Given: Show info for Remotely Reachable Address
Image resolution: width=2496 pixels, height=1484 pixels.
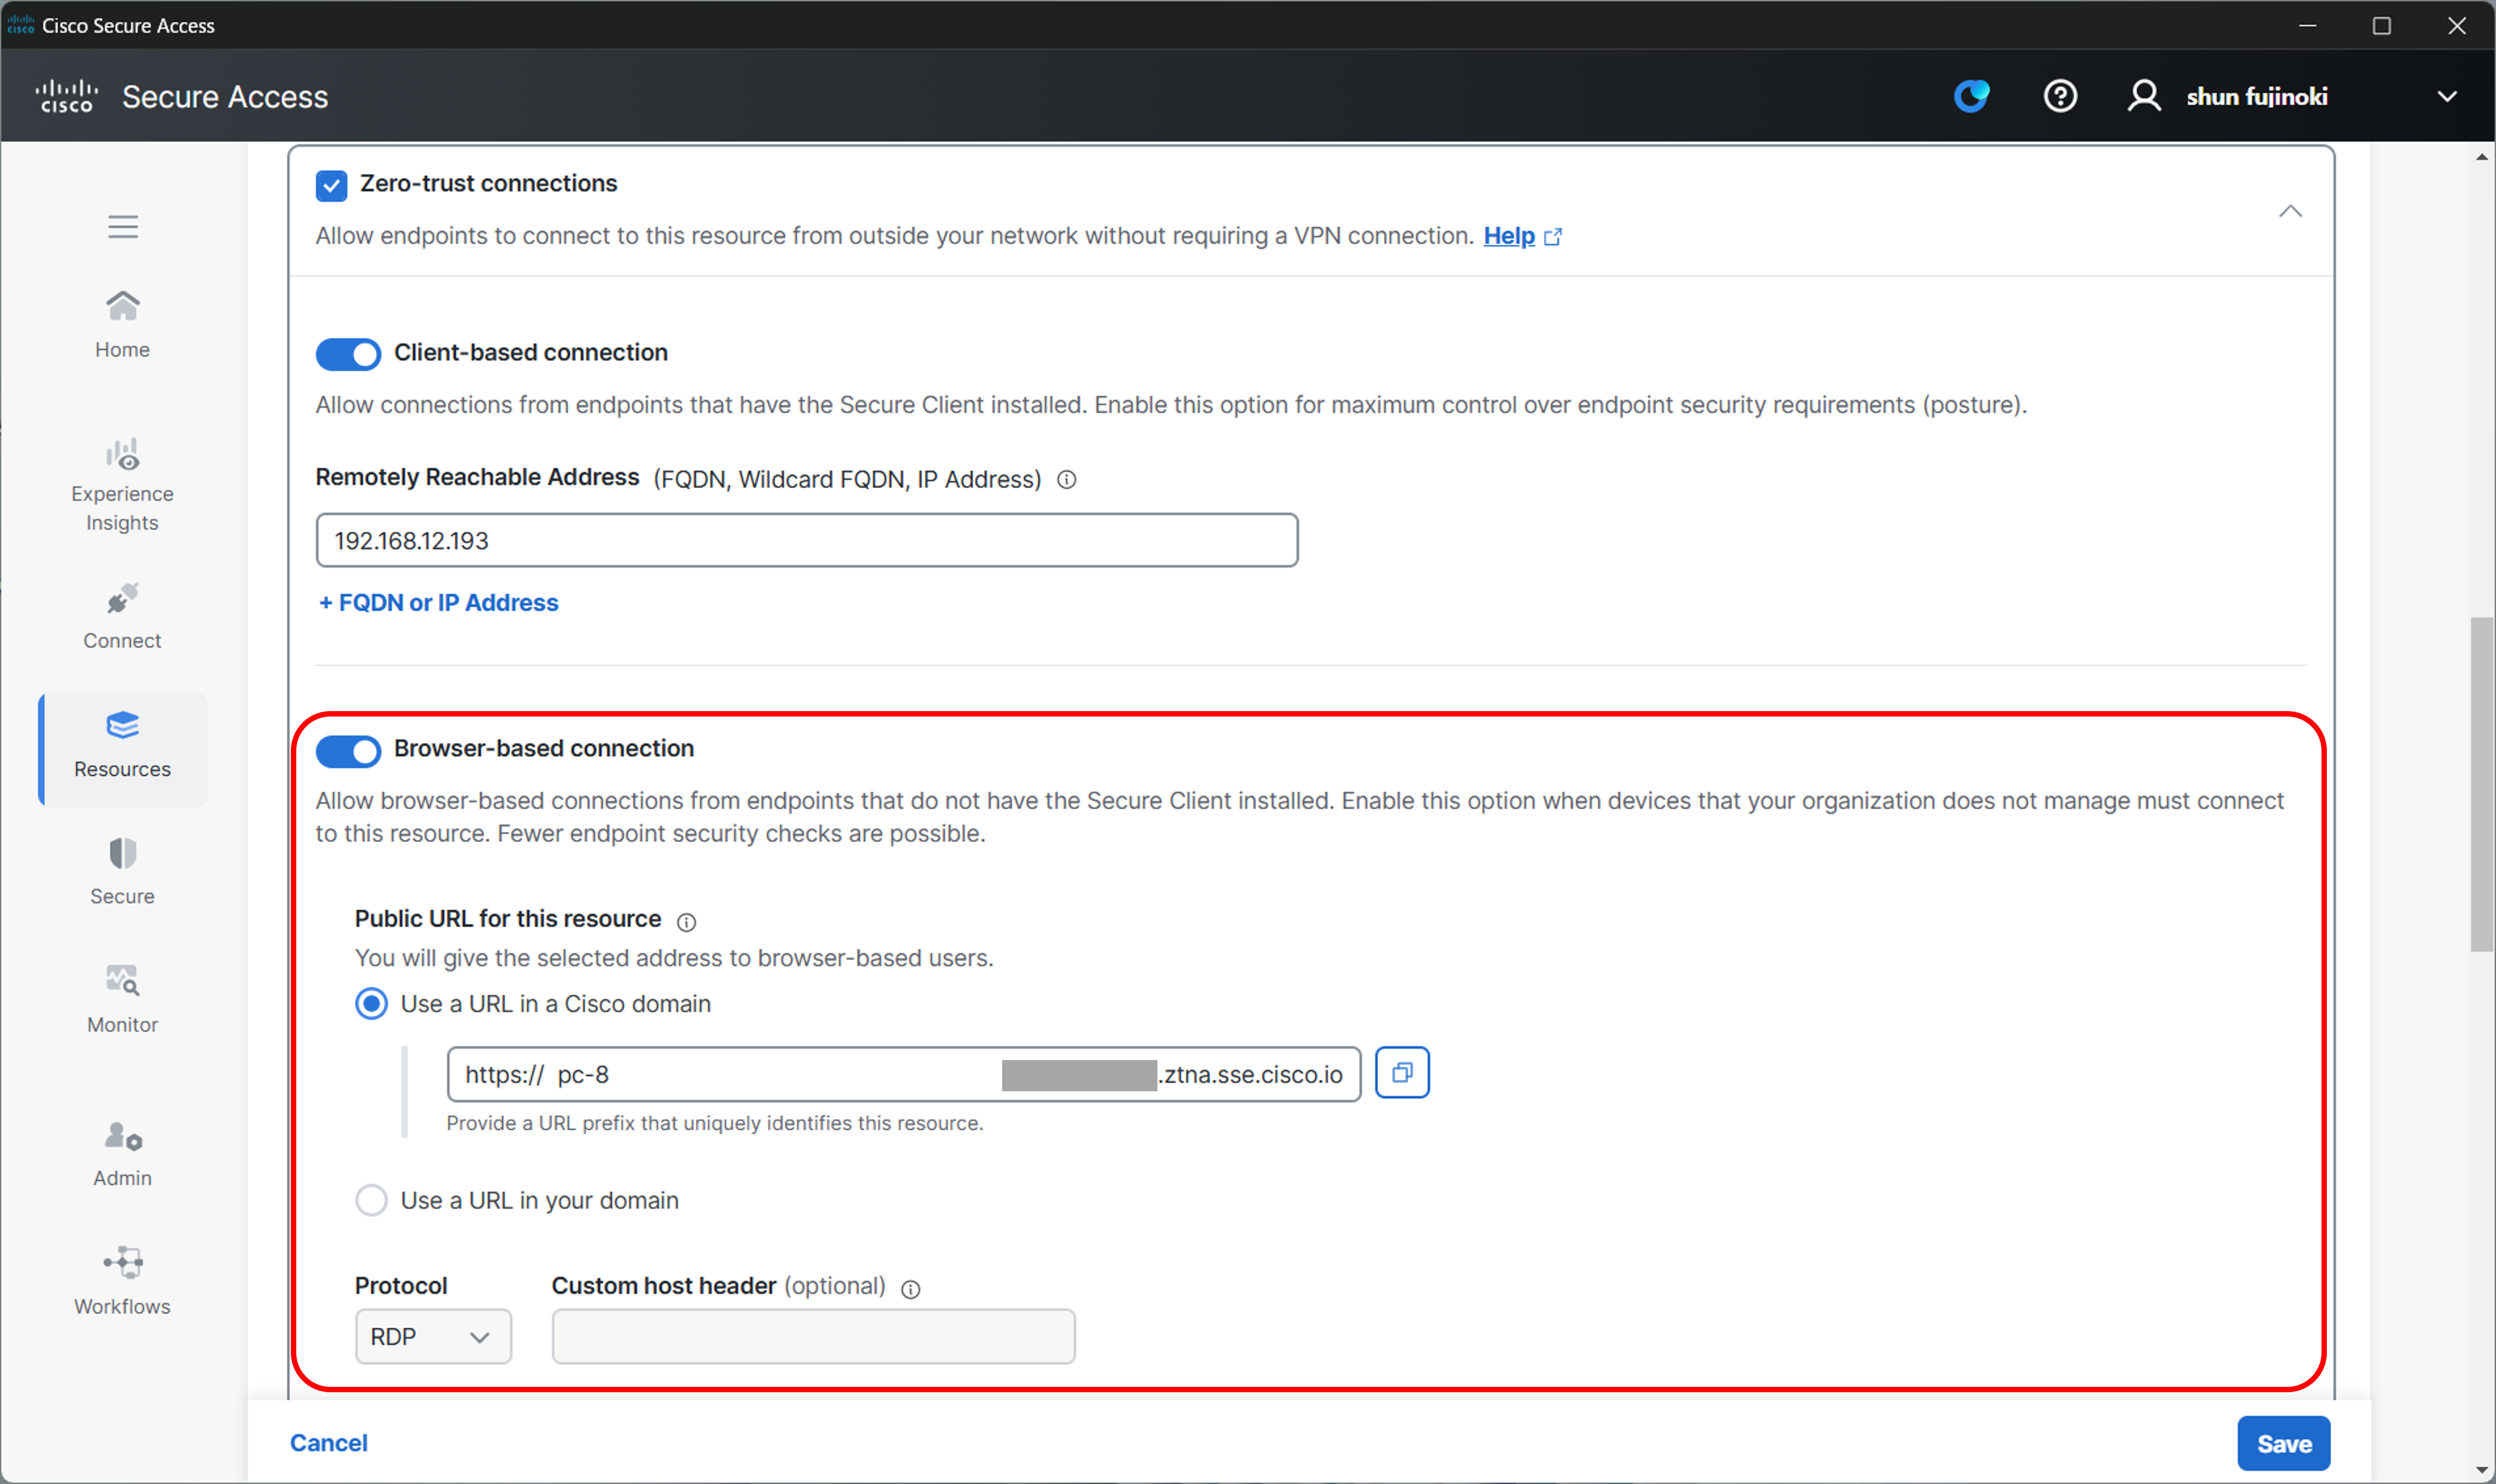Looking at the screenshot, I should point(1066,480).
